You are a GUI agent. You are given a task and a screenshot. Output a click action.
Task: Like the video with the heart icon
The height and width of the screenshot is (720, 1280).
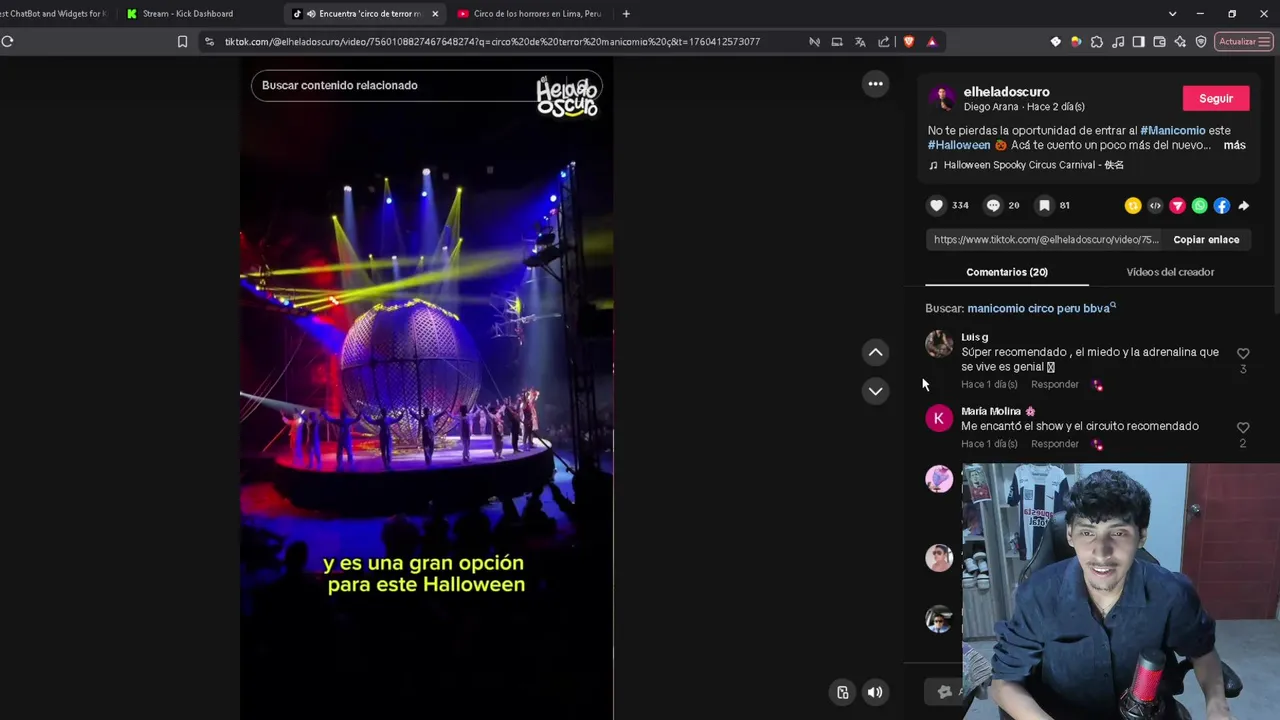click(x=936, y=205)
